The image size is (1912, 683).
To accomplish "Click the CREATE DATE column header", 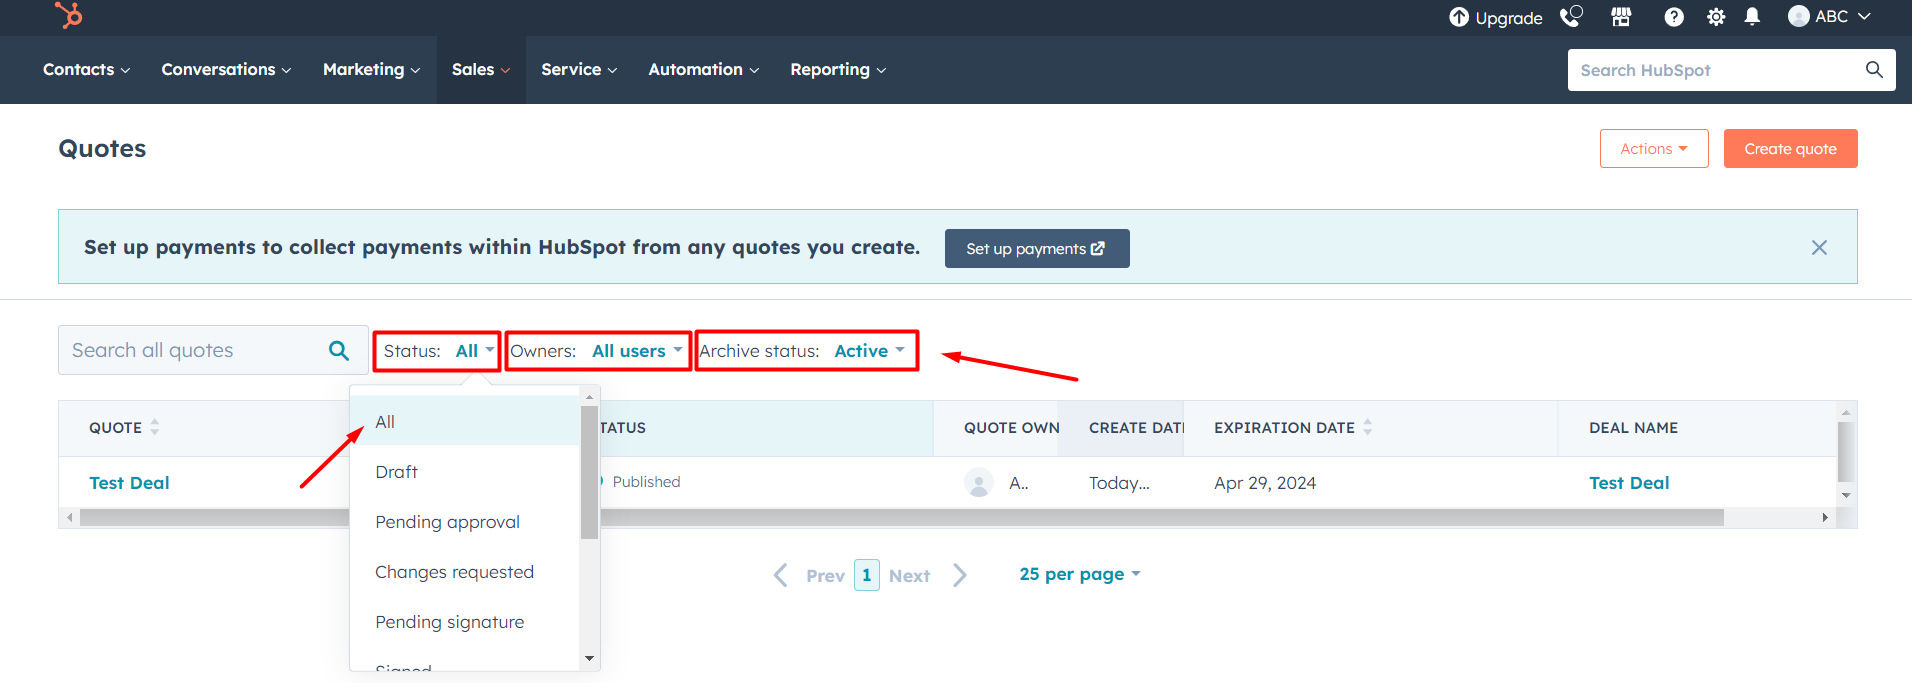I will point(1136,428).
